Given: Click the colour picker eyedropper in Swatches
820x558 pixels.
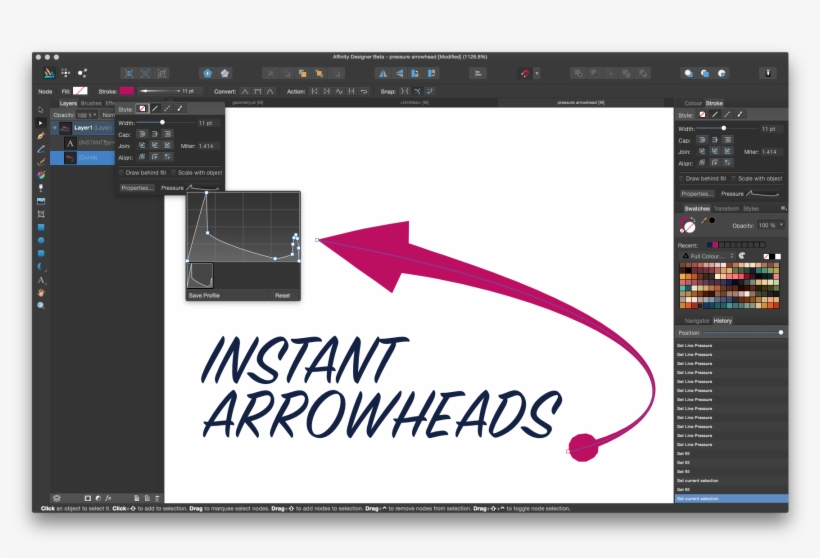Looking at the screenshot, I should point(704,221).
